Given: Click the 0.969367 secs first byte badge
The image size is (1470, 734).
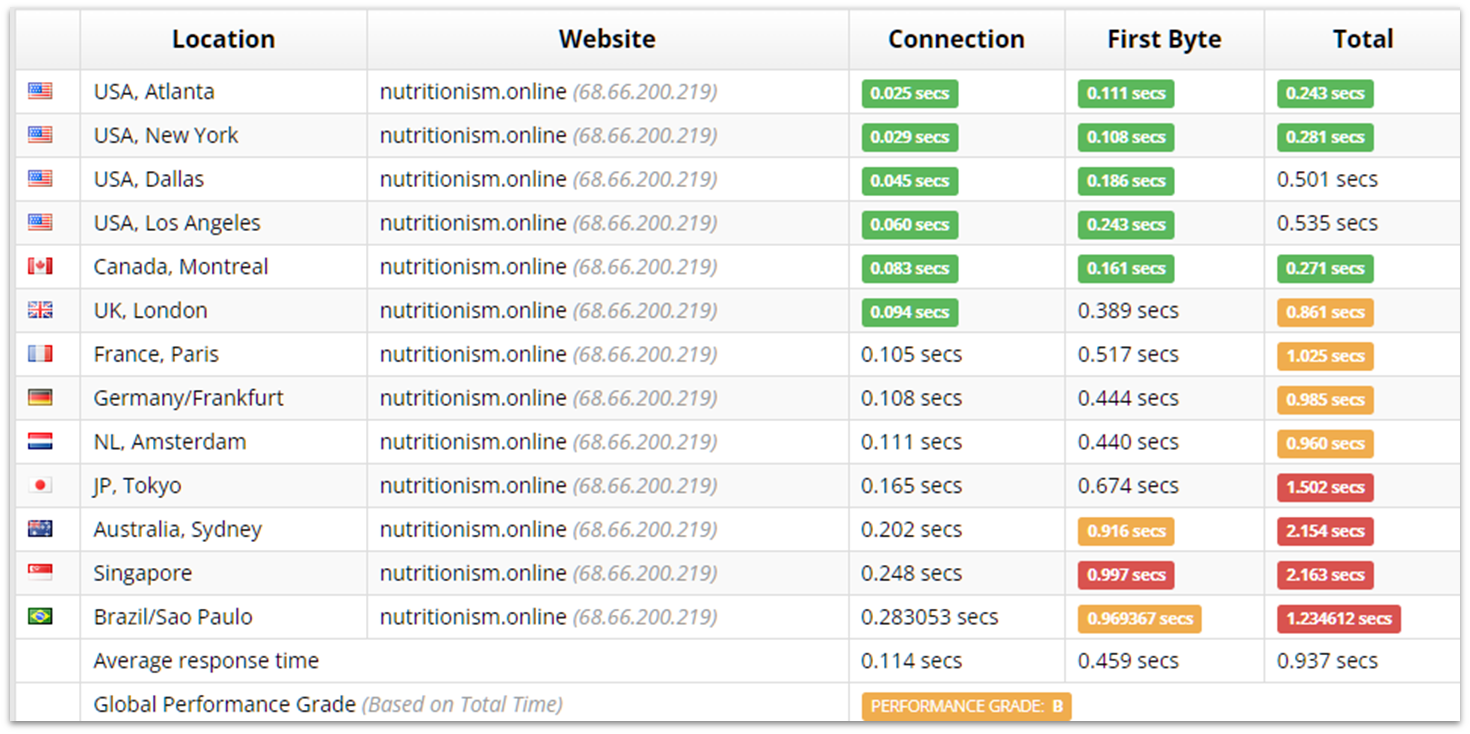Looking at the screenshot, I should 1139,619.
